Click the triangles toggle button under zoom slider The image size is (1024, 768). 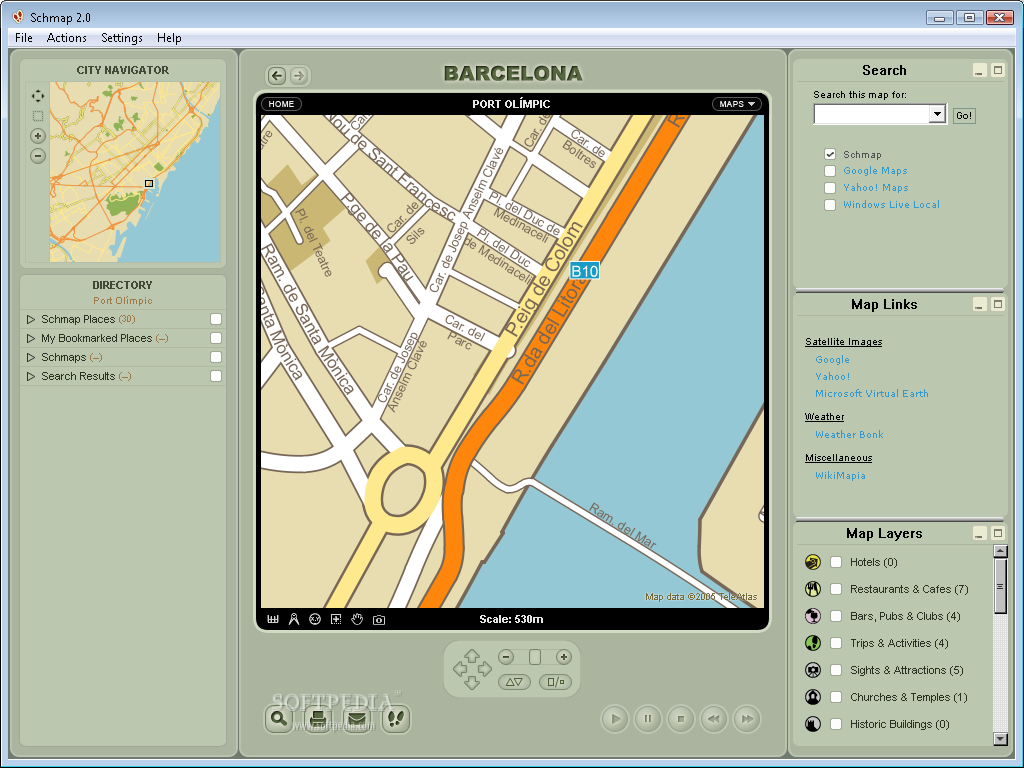[514, 682]
